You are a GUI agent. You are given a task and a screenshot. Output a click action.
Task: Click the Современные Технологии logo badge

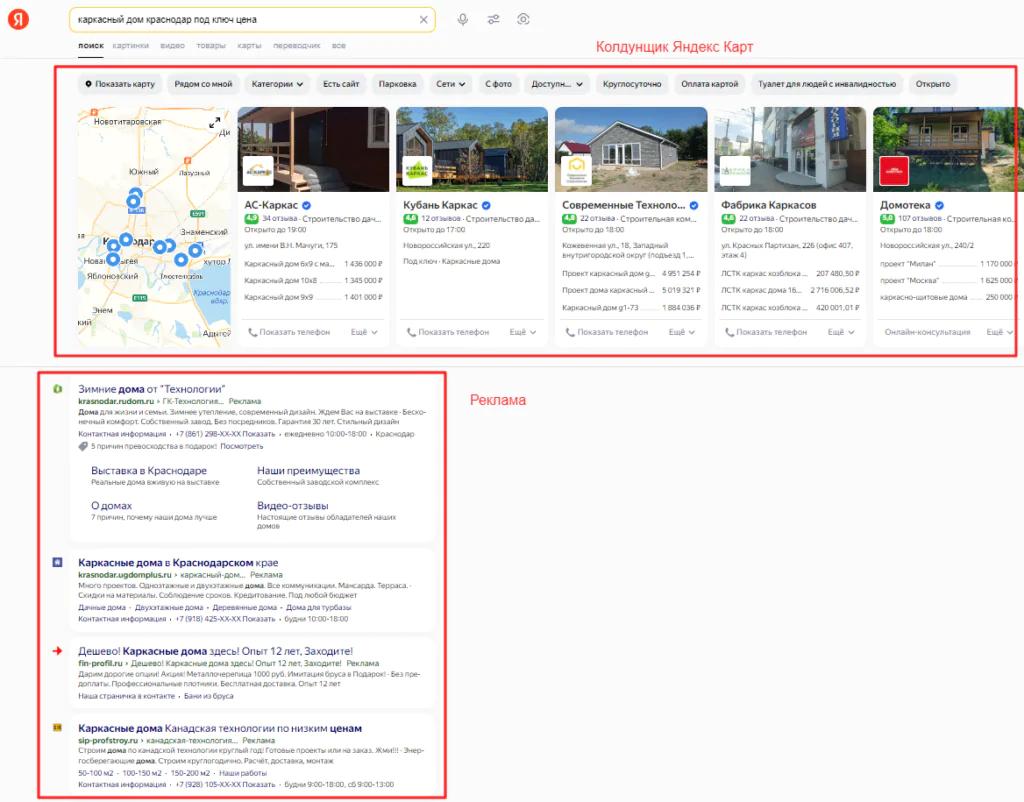point(576,171)
